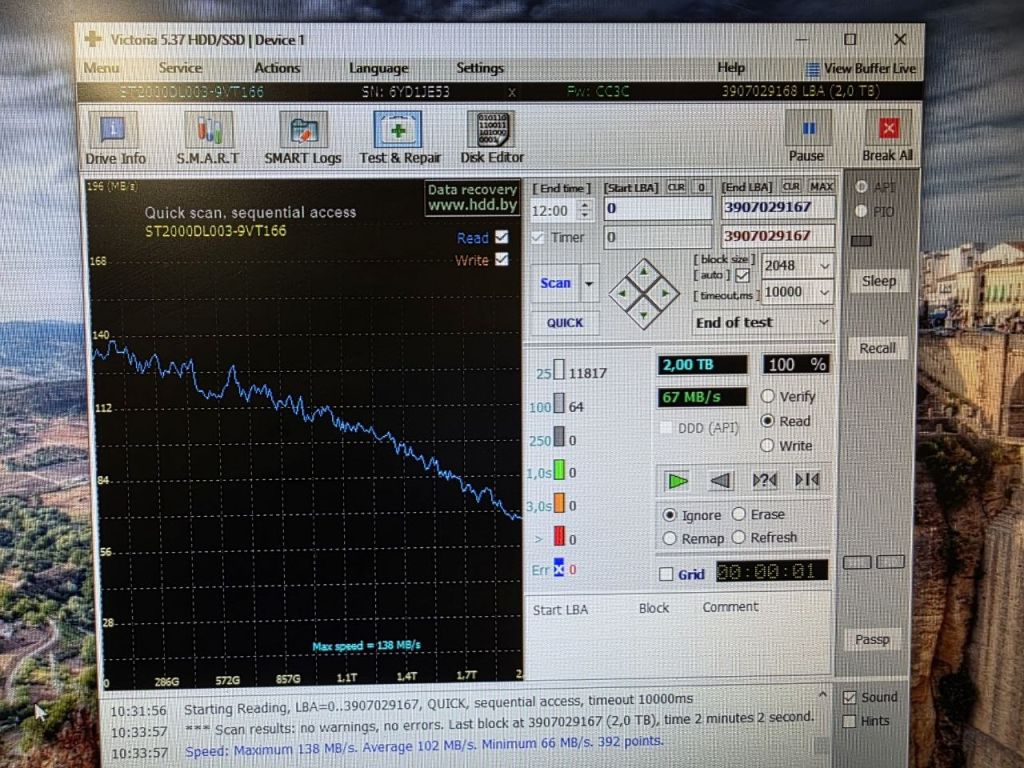Open the Language menu

click(x=379, y=68)
